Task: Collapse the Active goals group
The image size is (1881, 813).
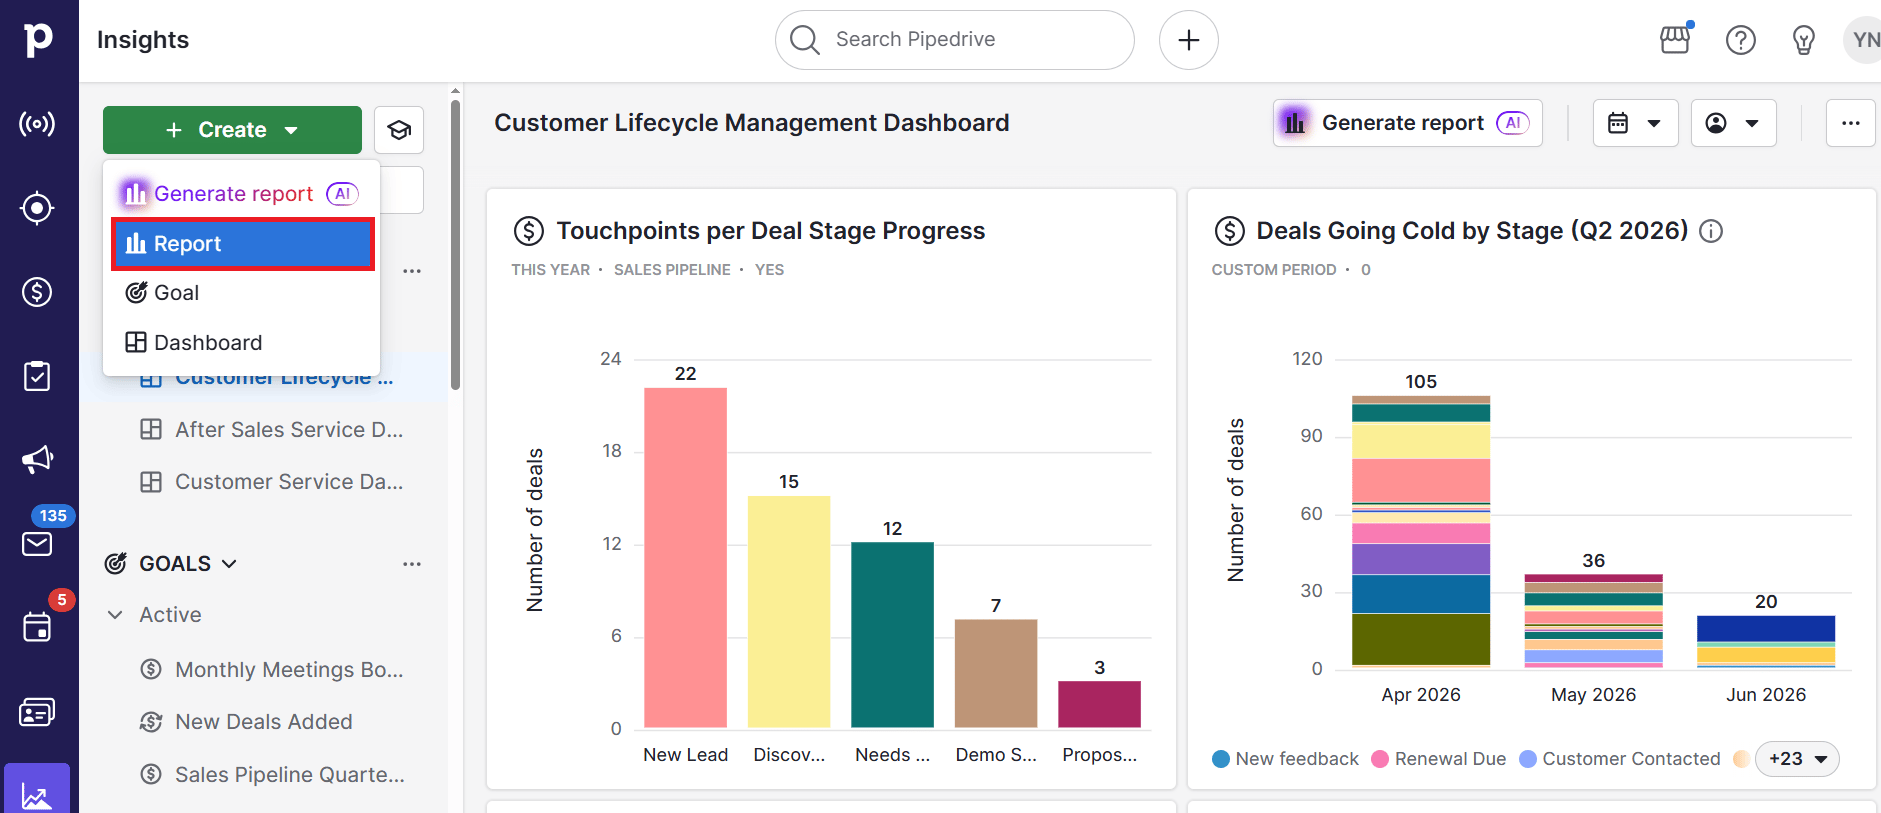Action: coord(115,615)
